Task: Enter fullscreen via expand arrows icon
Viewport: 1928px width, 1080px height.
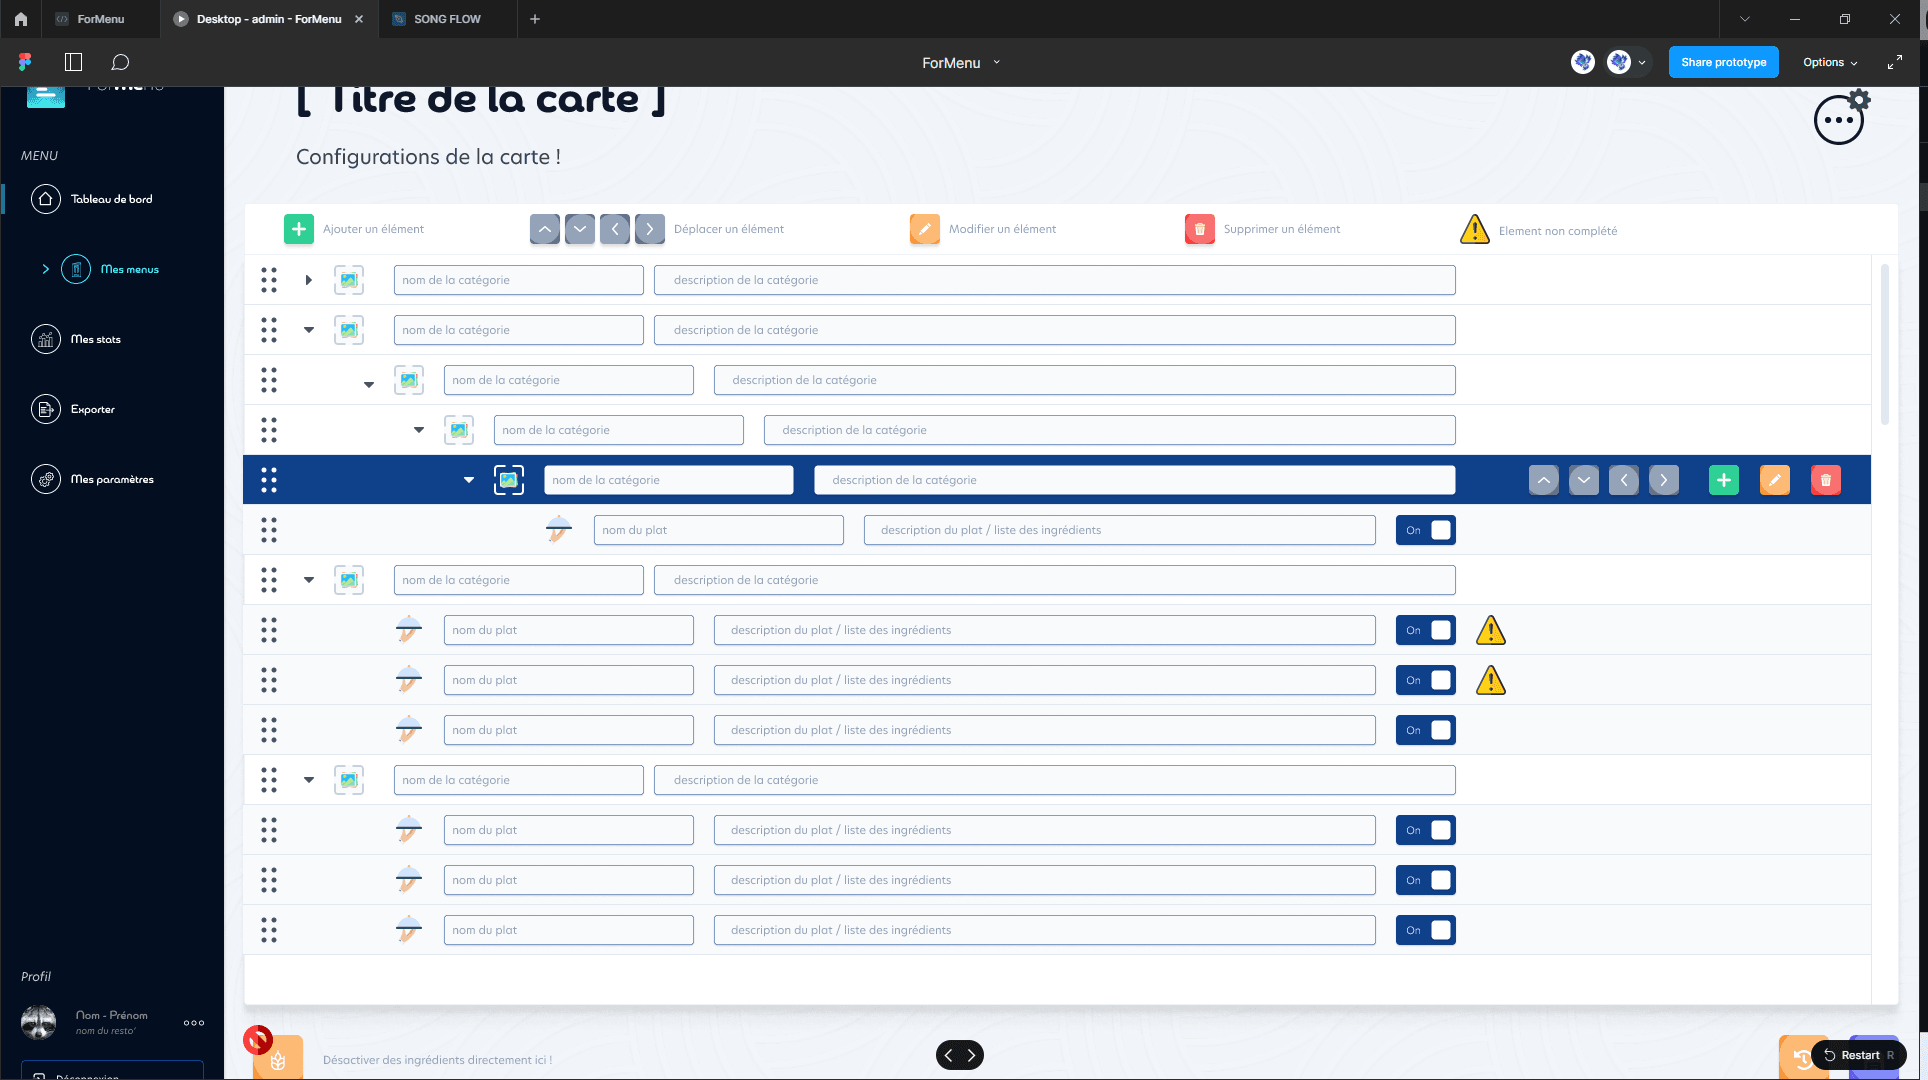Action: 1894,62
